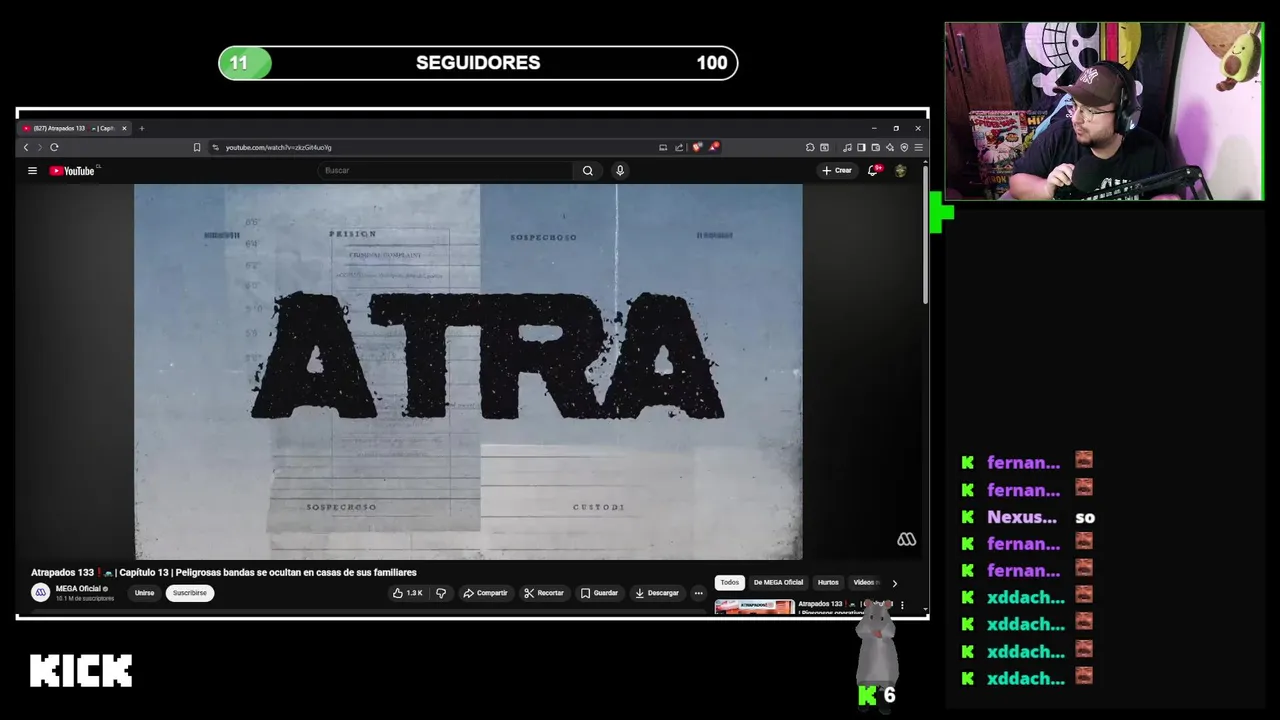Open the more actions ellipsis under the video

tap(698, 593)
